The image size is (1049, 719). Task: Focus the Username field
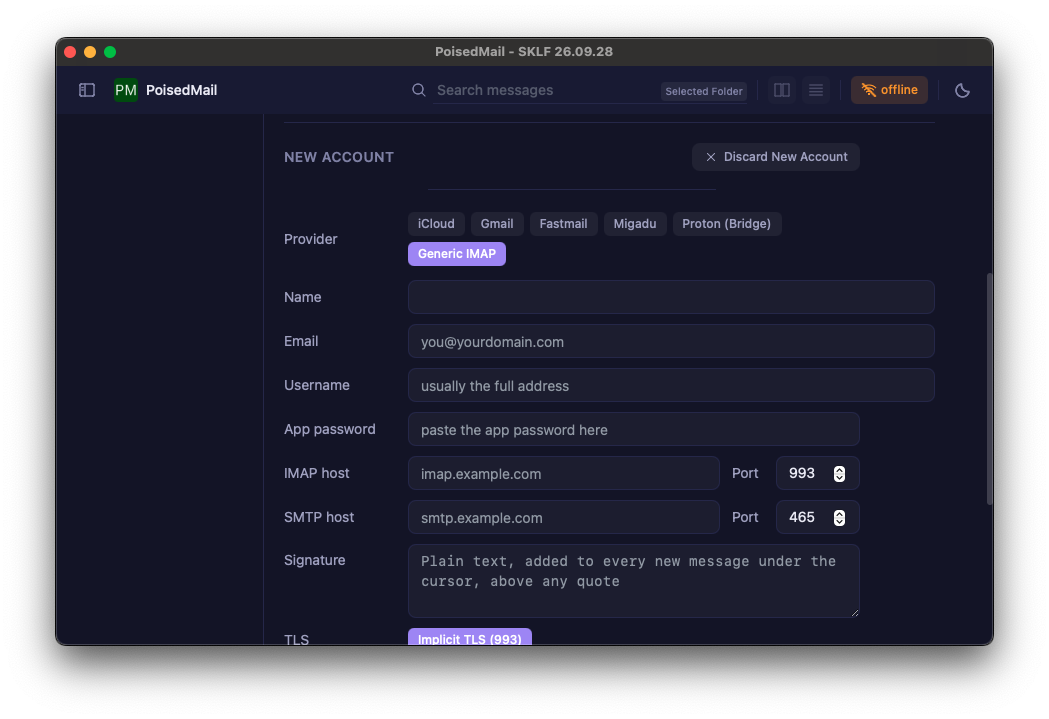671,385
